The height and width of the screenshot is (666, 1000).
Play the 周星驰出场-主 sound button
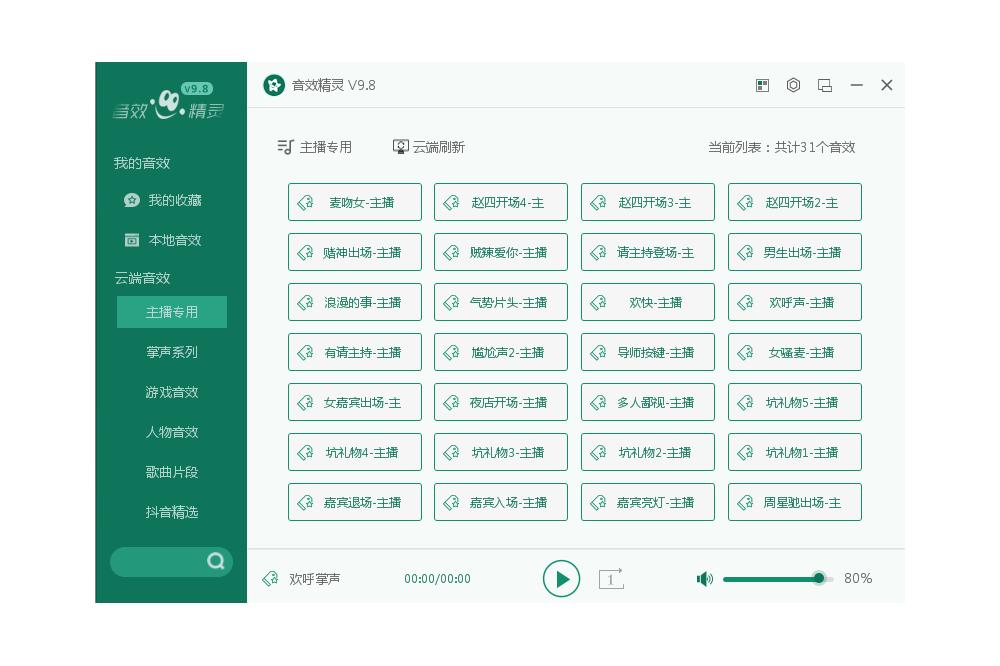[795, 502]
